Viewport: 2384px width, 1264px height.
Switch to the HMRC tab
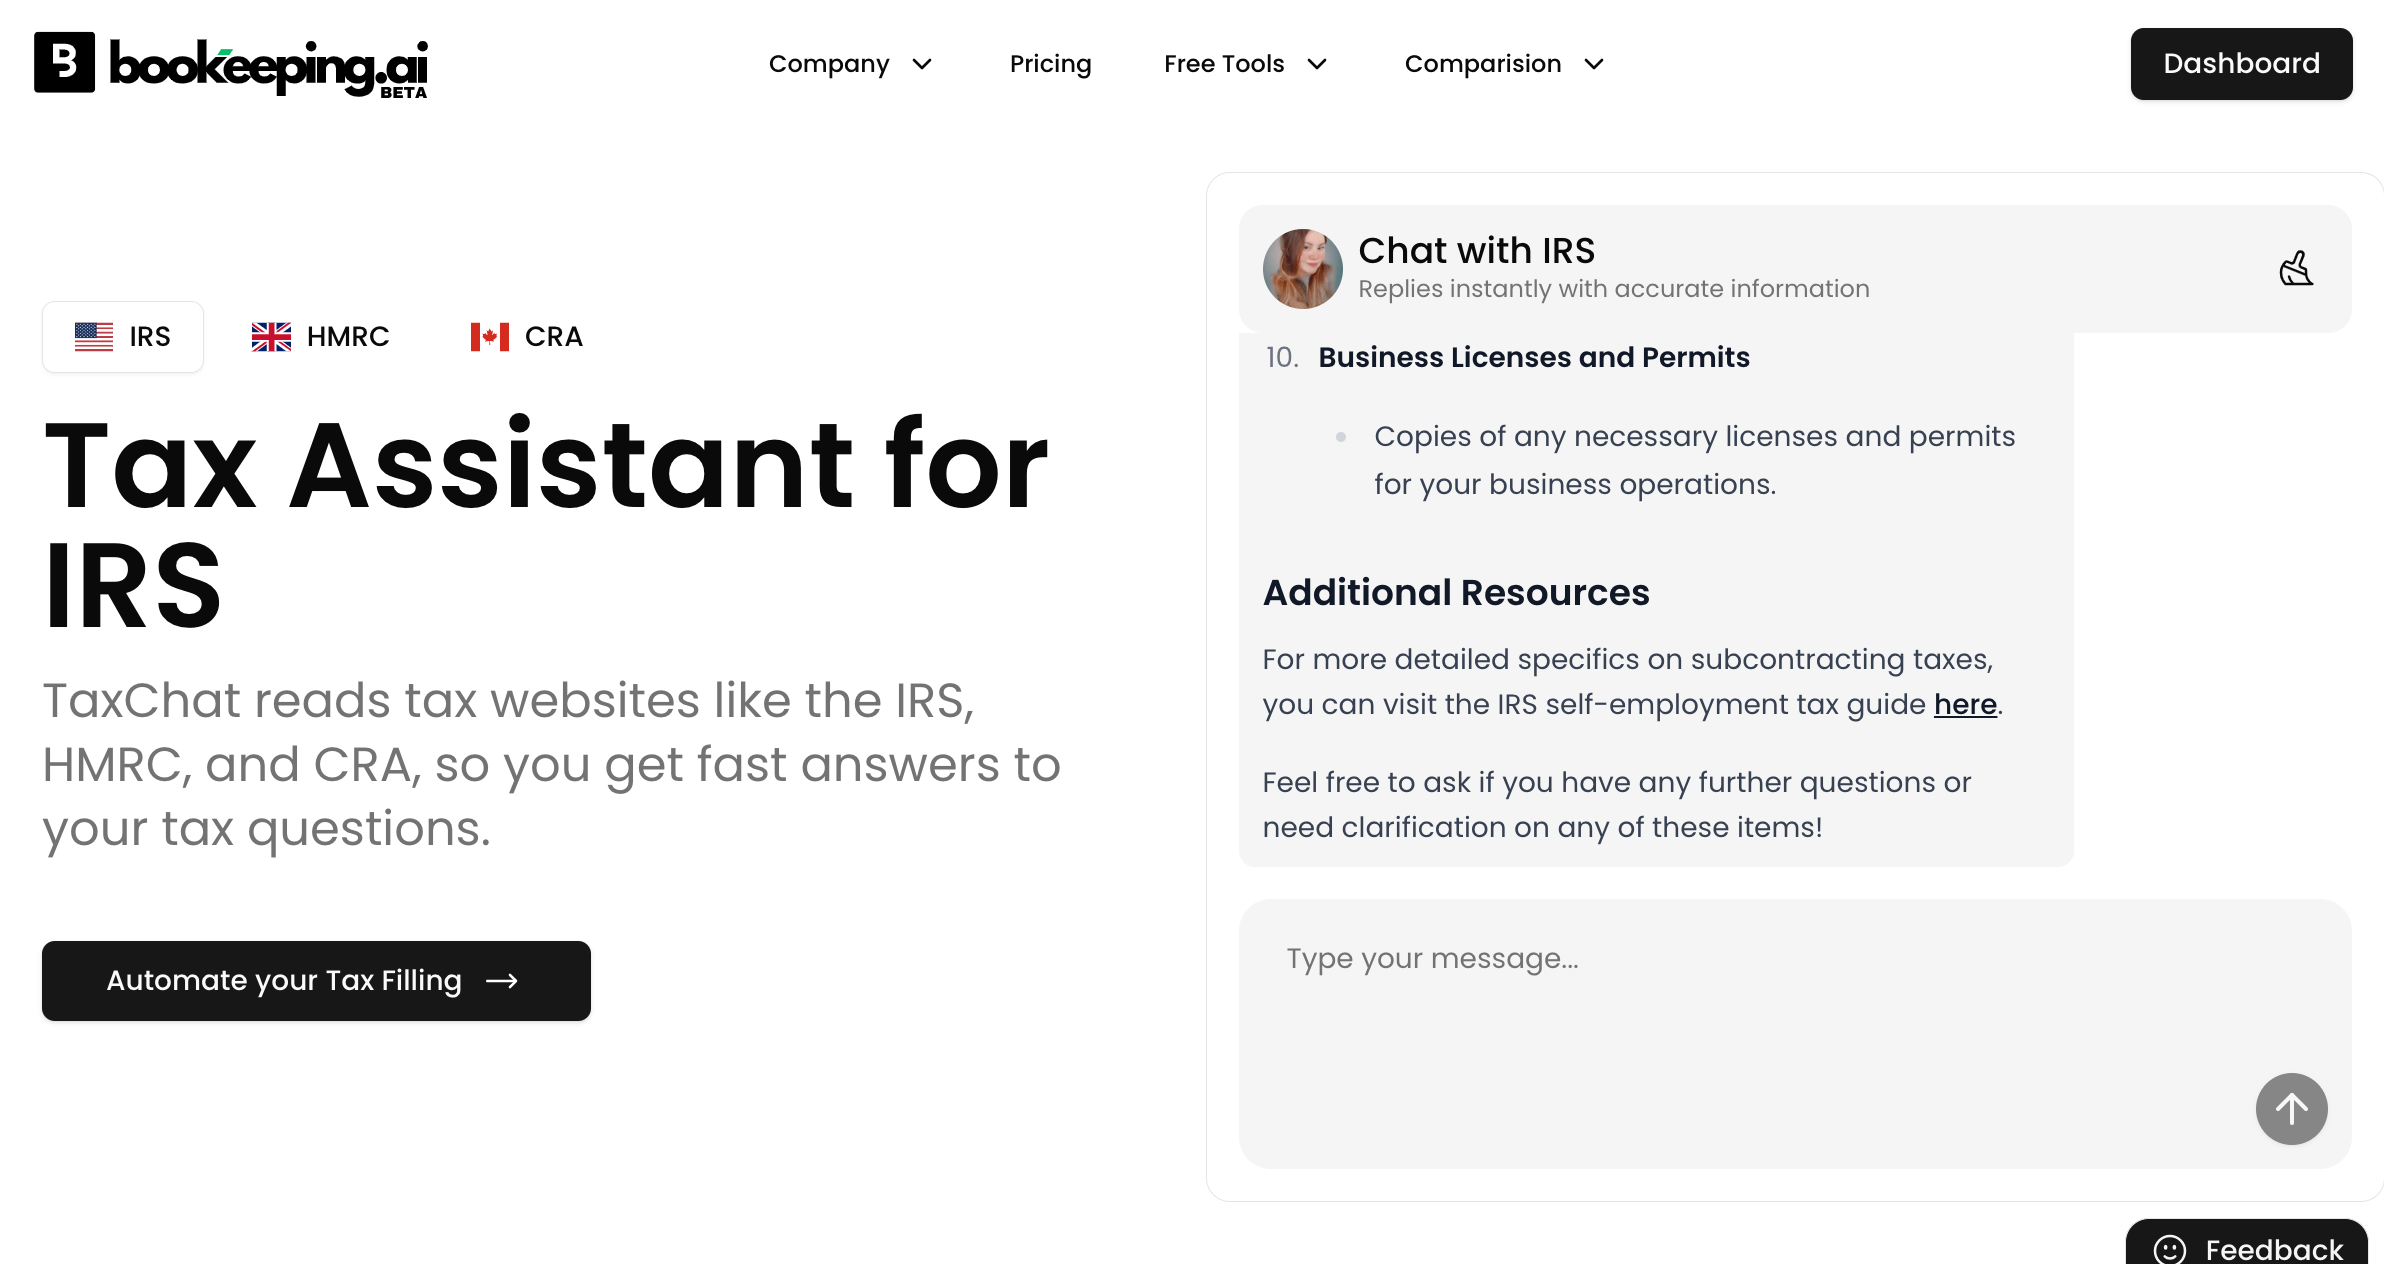[320, 337]
